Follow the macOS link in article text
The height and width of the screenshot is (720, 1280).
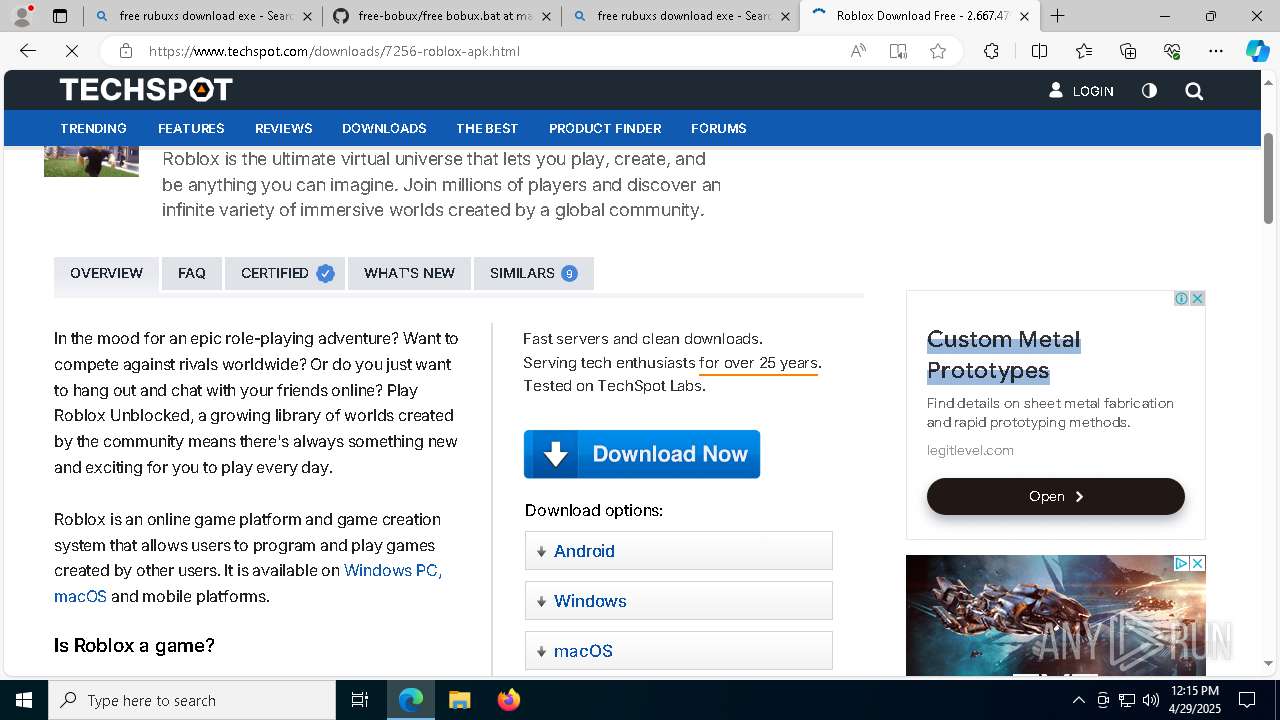80,596
